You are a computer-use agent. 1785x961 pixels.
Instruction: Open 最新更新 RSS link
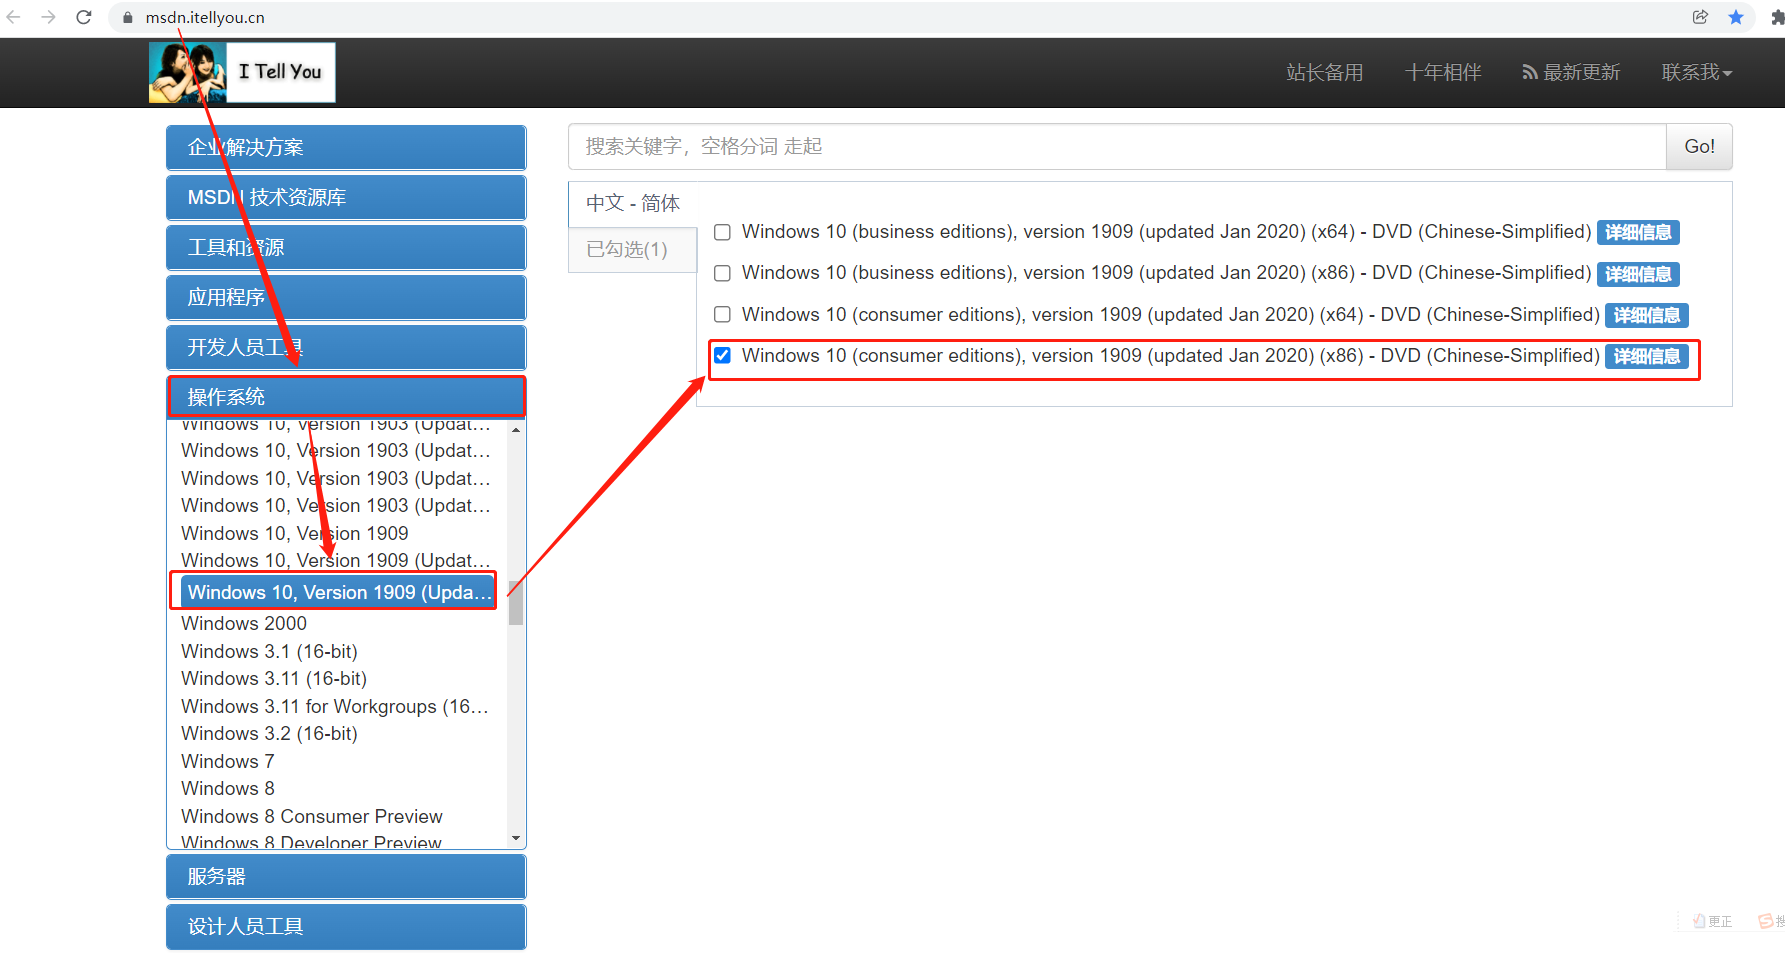[x=1571, y=72]
